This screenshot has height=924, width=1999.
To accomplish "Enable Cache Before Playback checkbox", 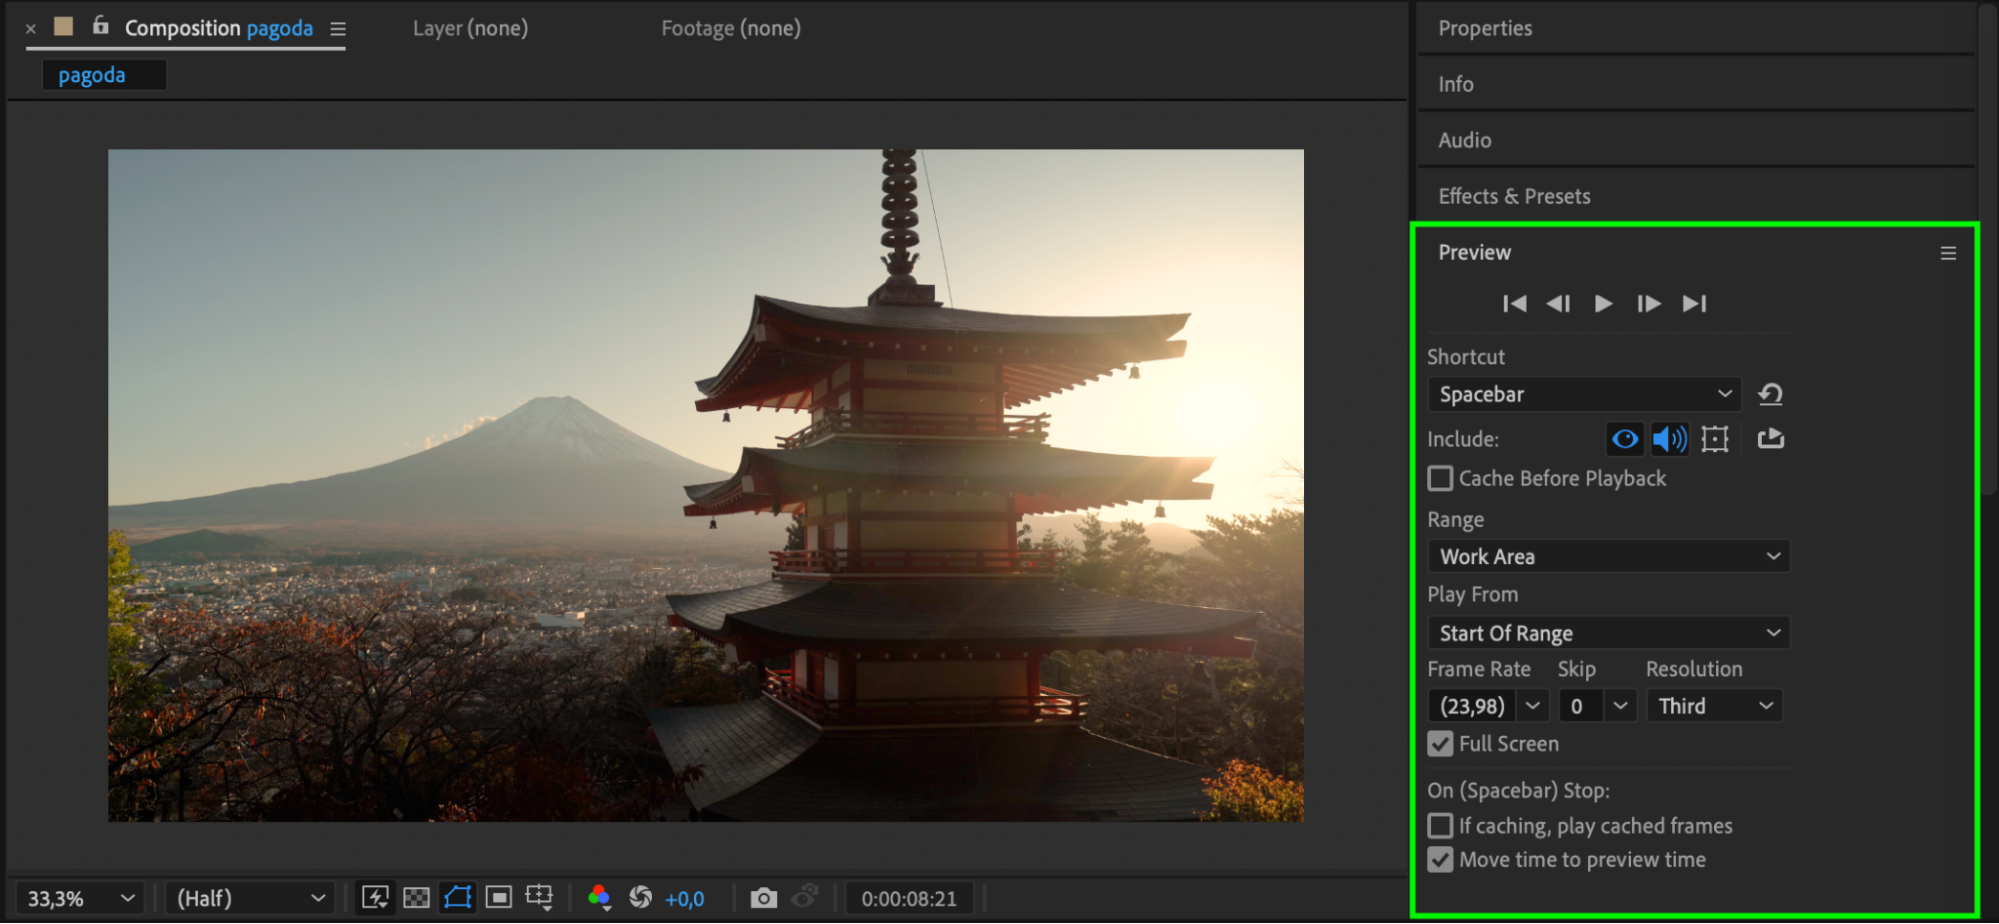I will (1440, 479).
